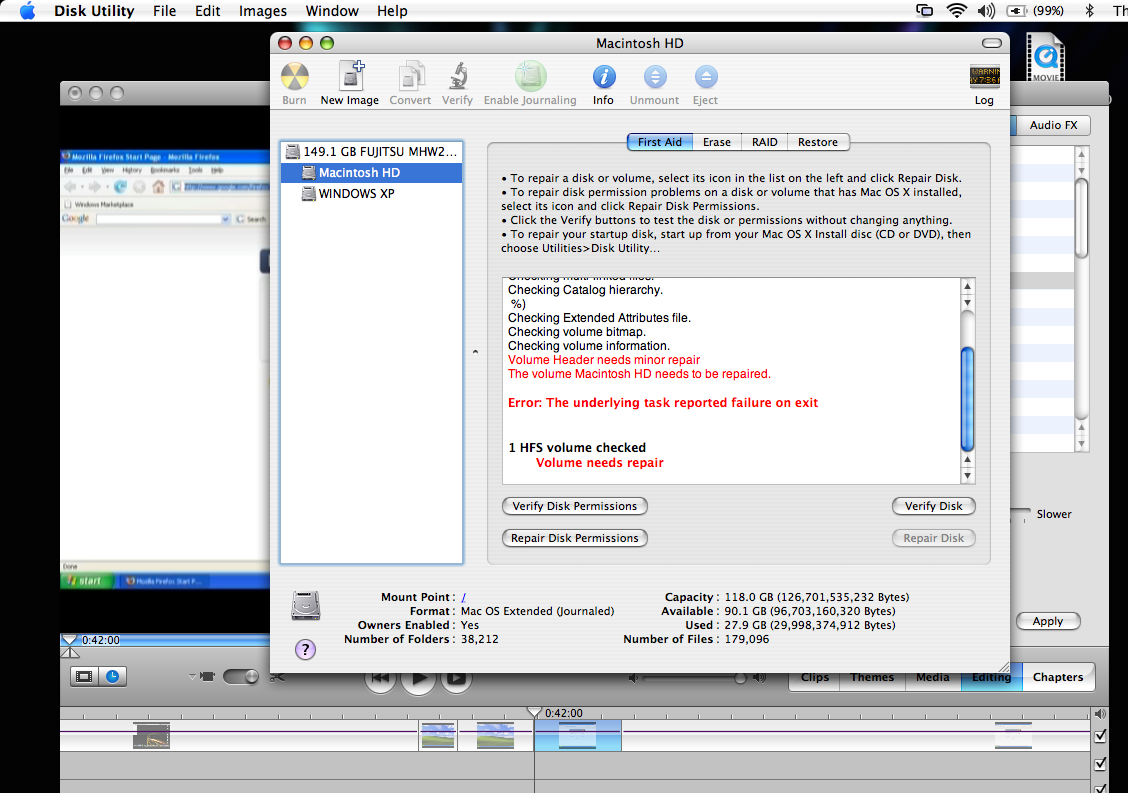Create a New Image from toolbar
Screen dimensions: 1128x793
point(351,76)
